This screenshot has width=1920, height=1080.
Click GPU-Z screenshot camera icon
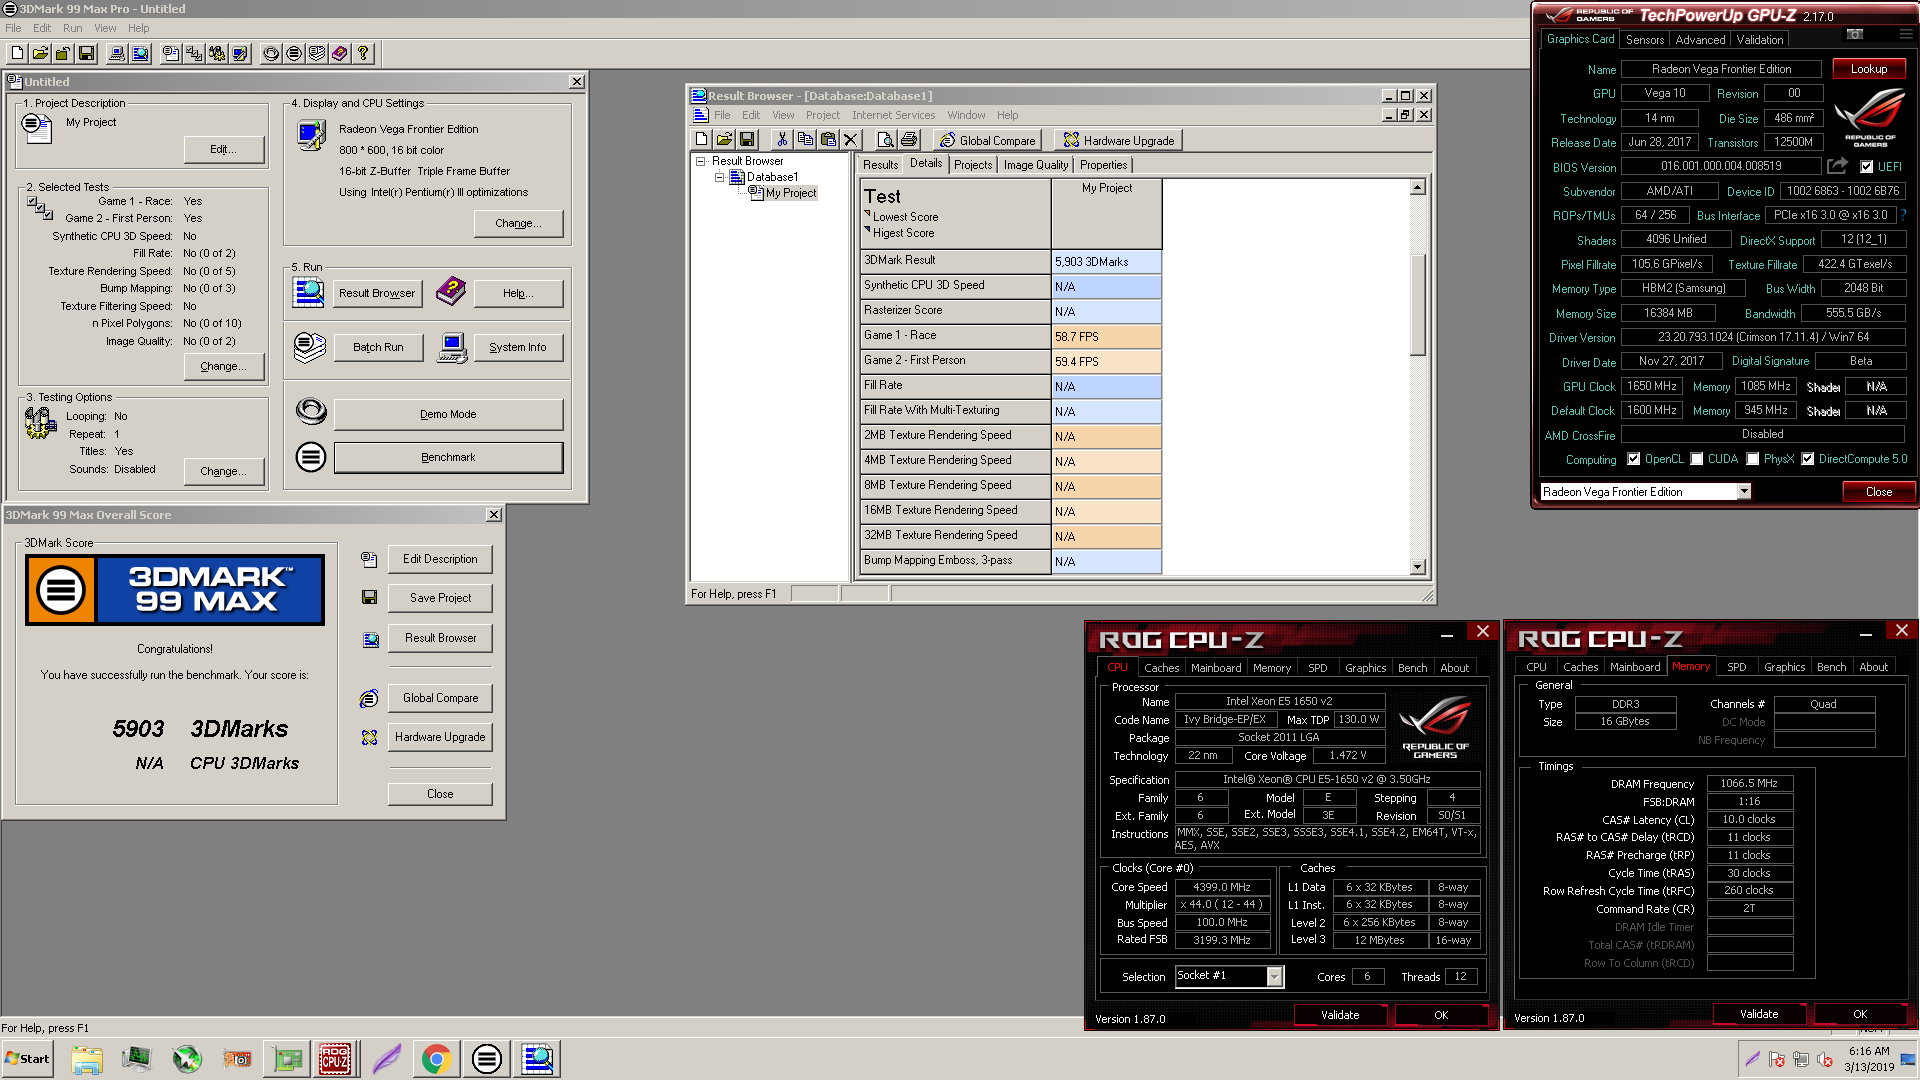pyautogui.click(x=1854, y=34)
